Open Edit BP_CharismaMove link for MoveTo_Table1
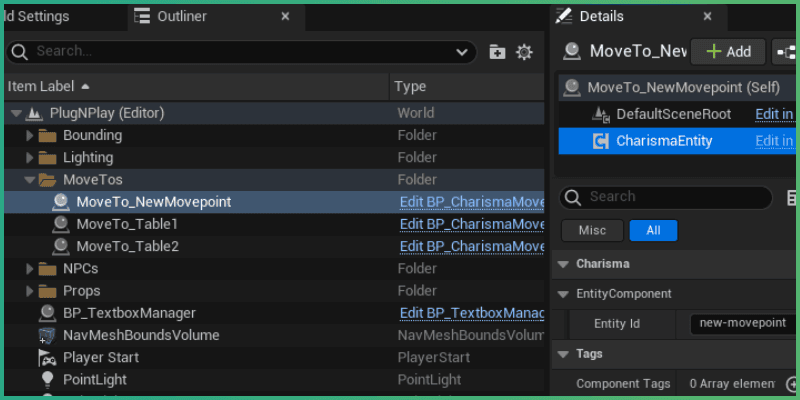800x400 pixels. (x=471, y=224)
